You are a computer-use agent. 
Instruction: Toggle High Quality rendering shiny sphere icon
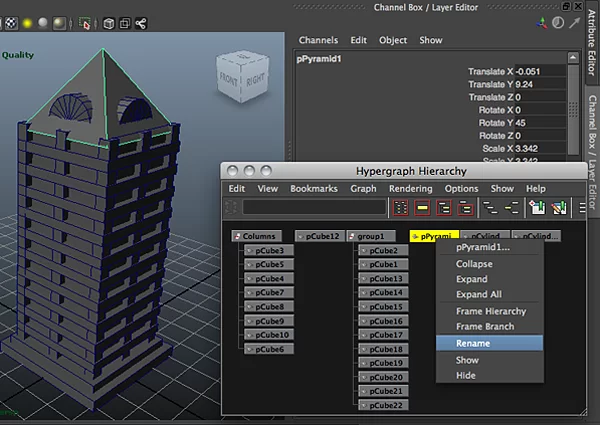point(59,23)
